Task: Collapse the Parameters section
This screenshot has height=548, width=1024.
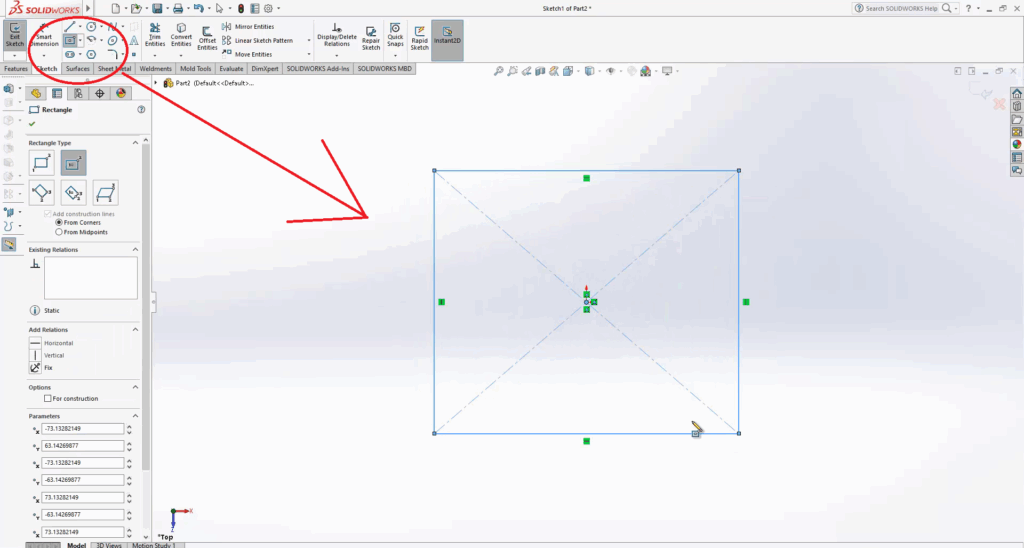Action: tap(136, 416)
